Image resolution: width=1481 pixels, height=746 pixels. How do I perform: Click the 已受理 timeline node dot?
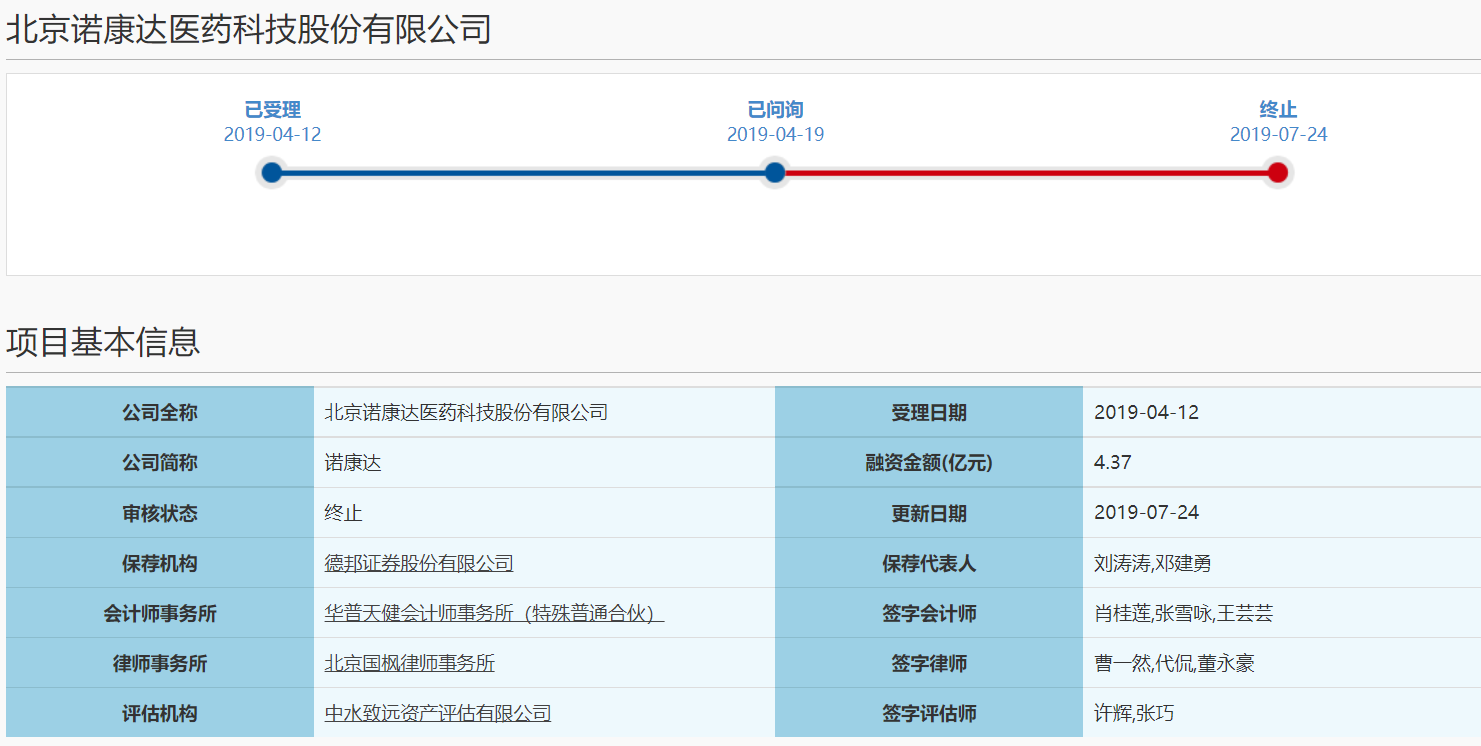(272, 173)
